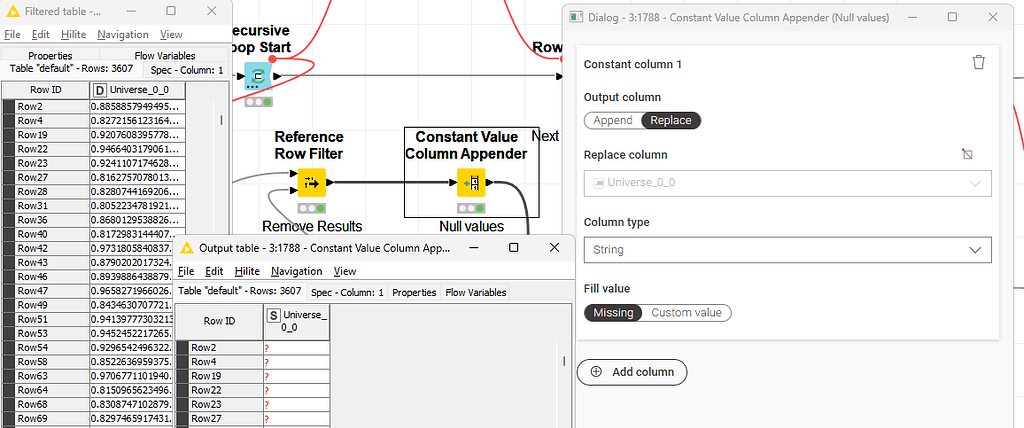Click Row ID header in Output table

(219, 321)
